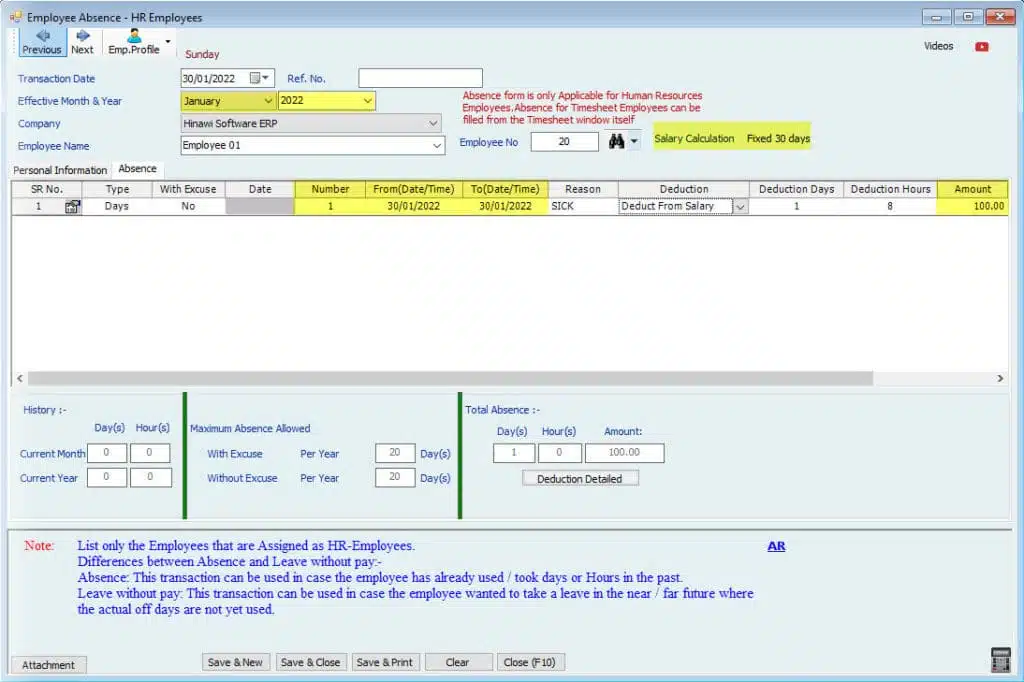
Task: Click the Attachment button
Action: [48, 665]
